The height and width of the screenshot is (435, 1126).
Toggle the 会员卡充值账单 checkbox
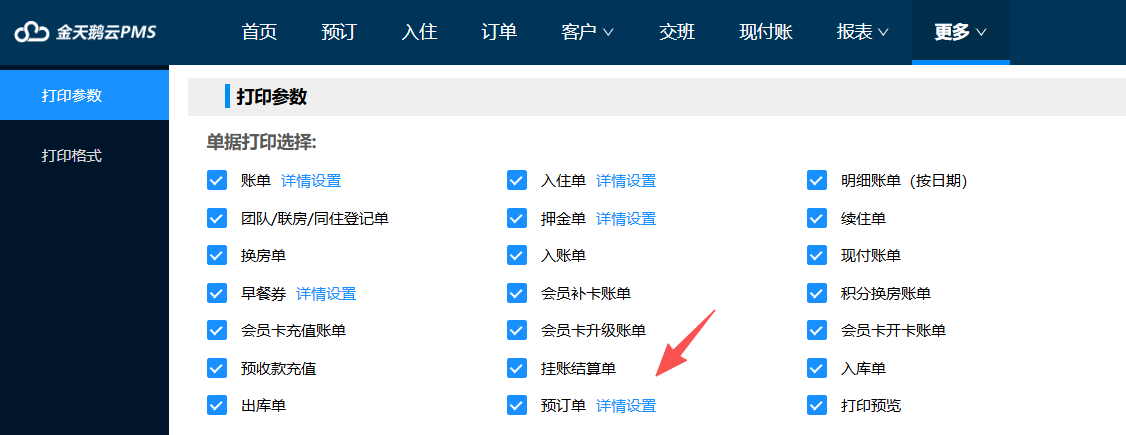217,330
